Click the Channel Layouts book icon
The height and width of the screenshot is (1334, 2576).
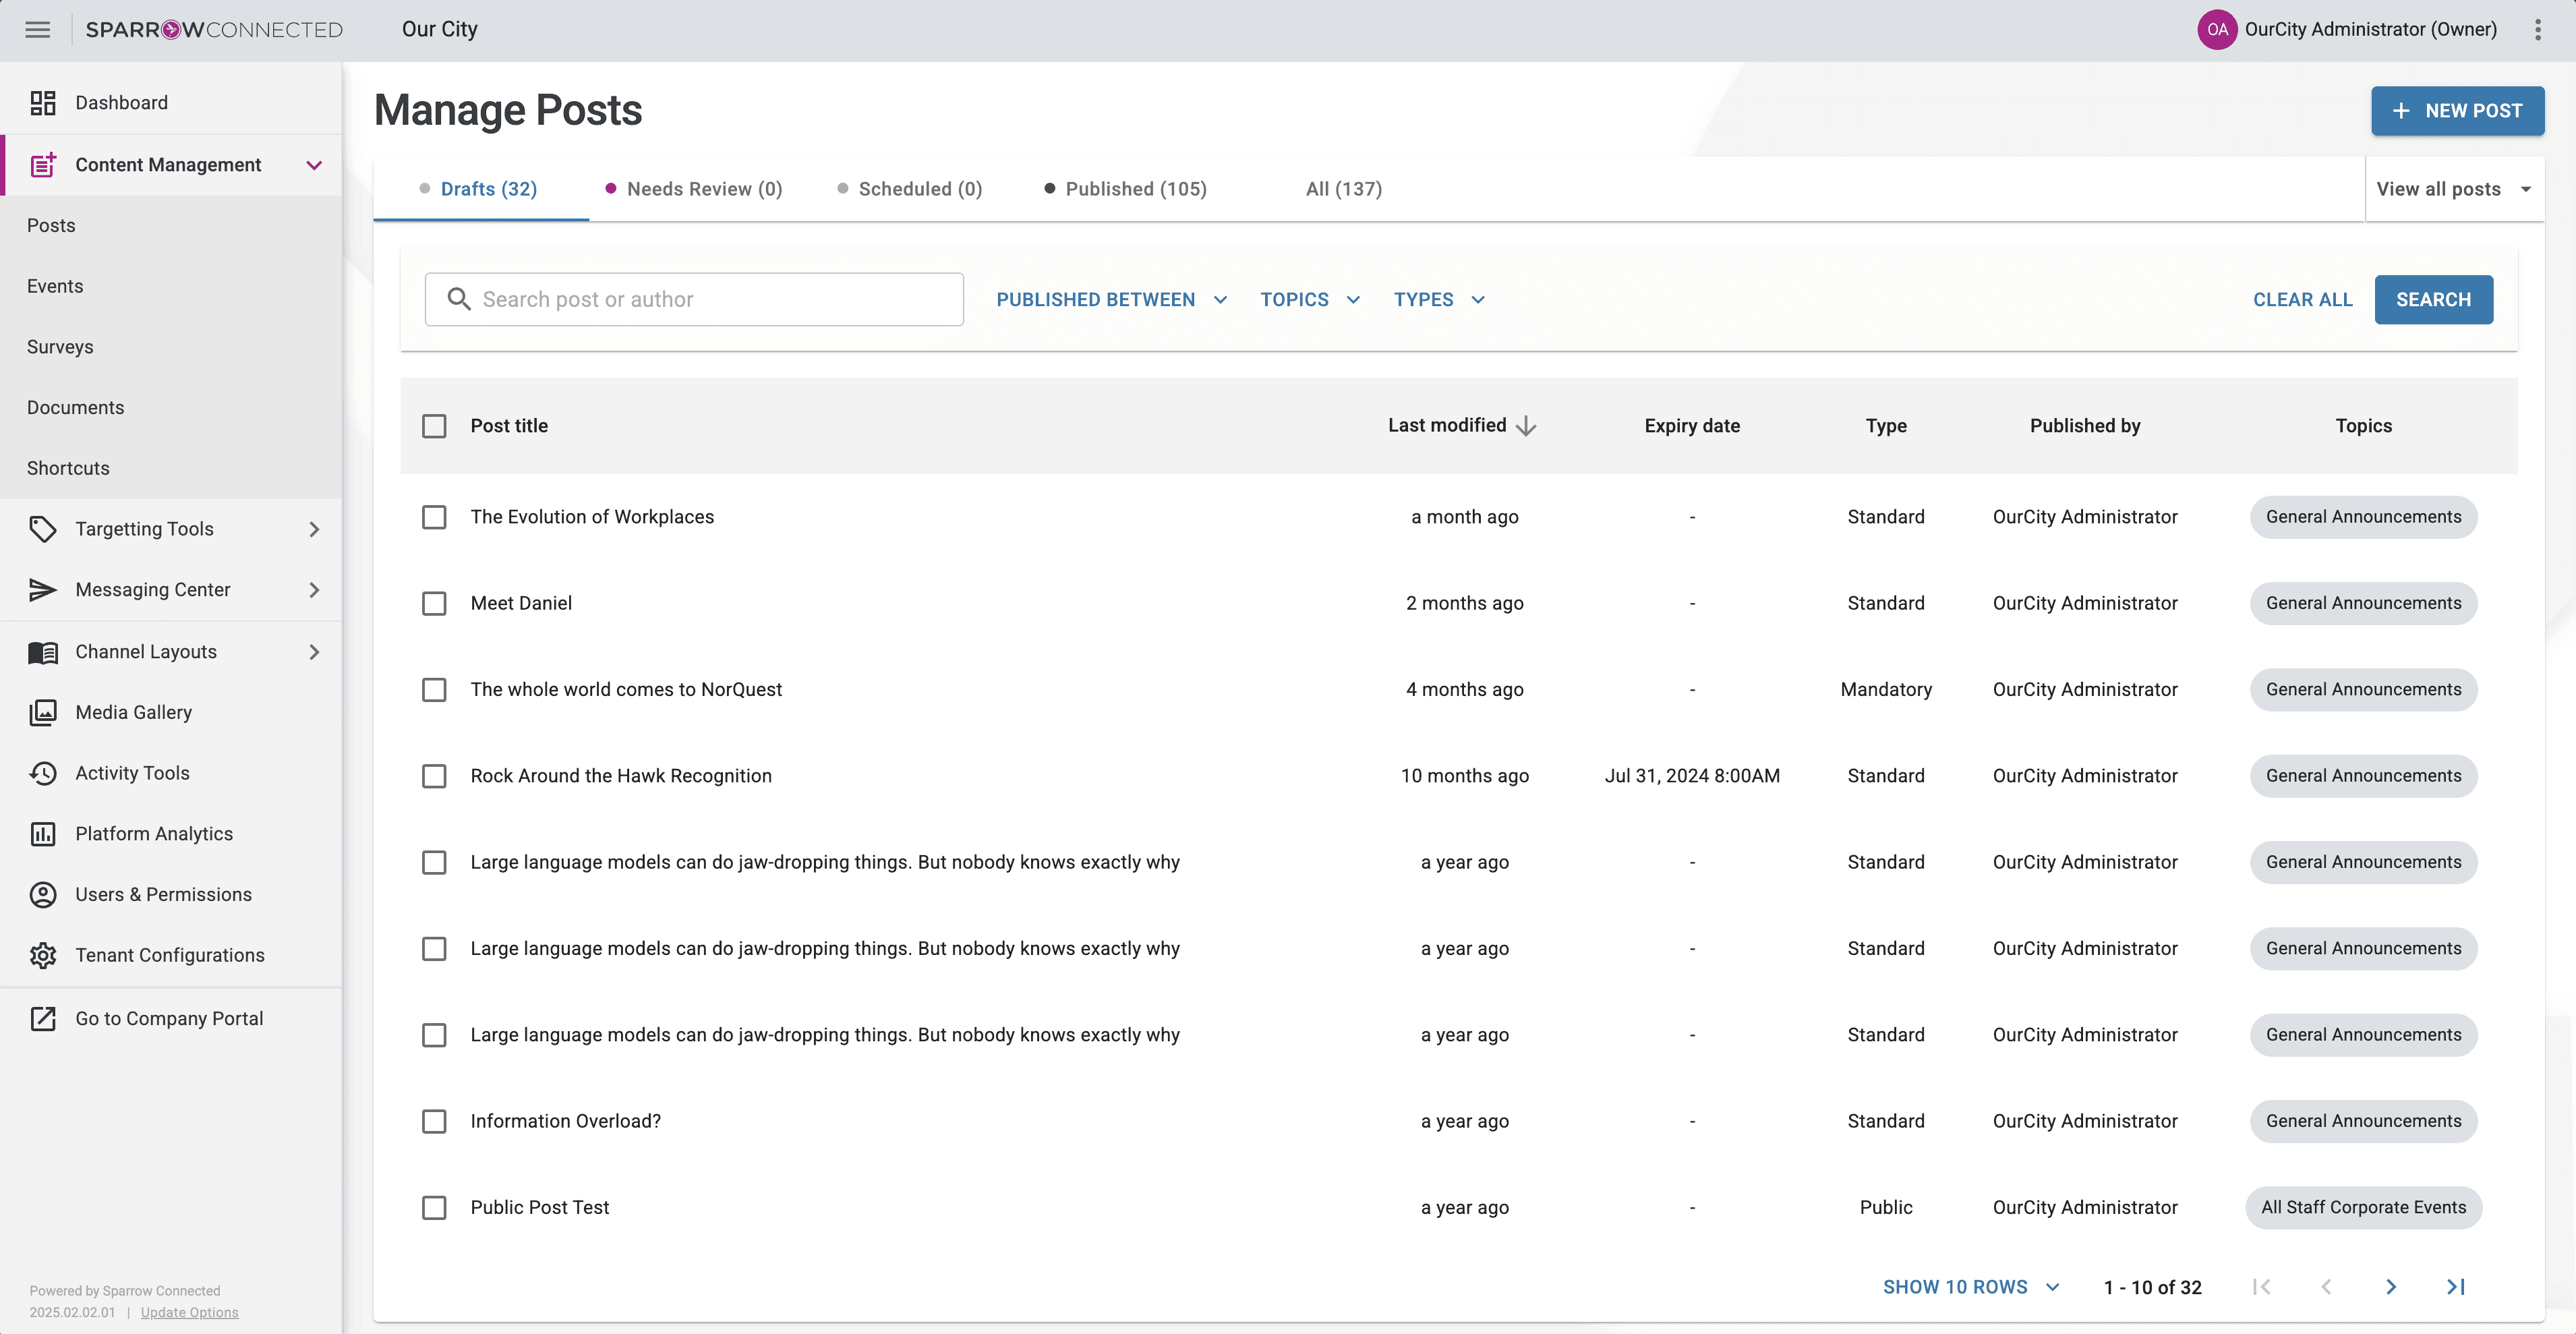(43, 652)
